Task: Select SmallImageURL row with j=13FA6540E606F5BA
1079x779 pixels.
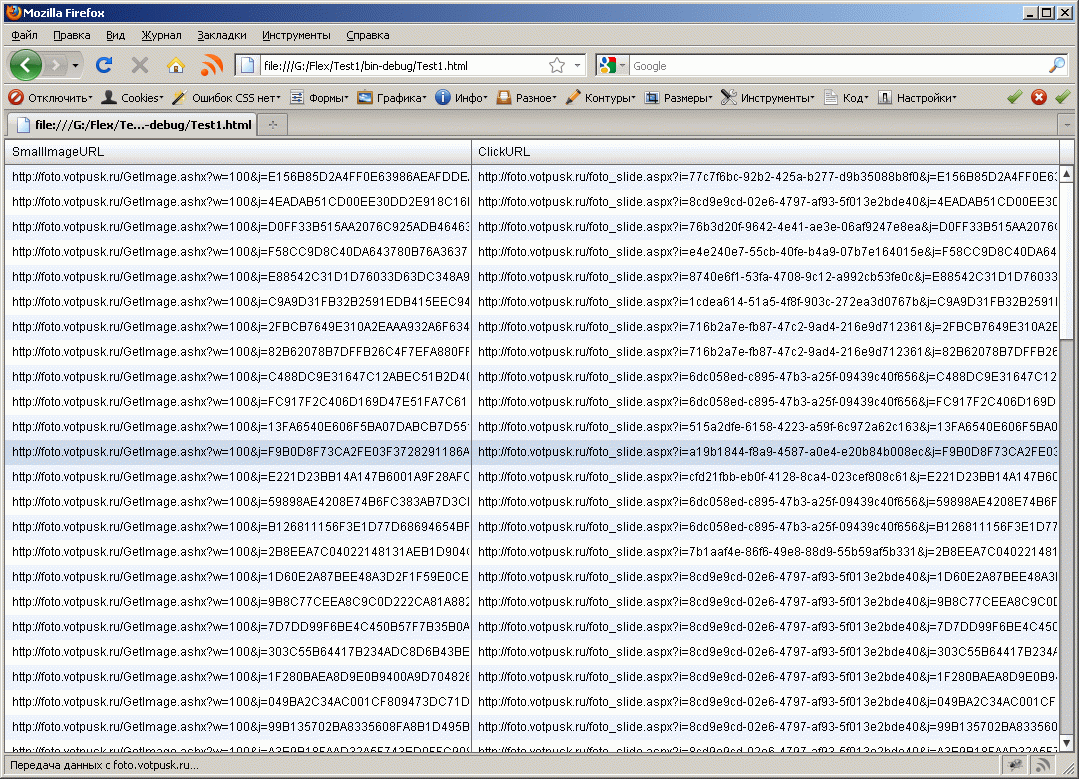Action: click(x=238, y=427)
